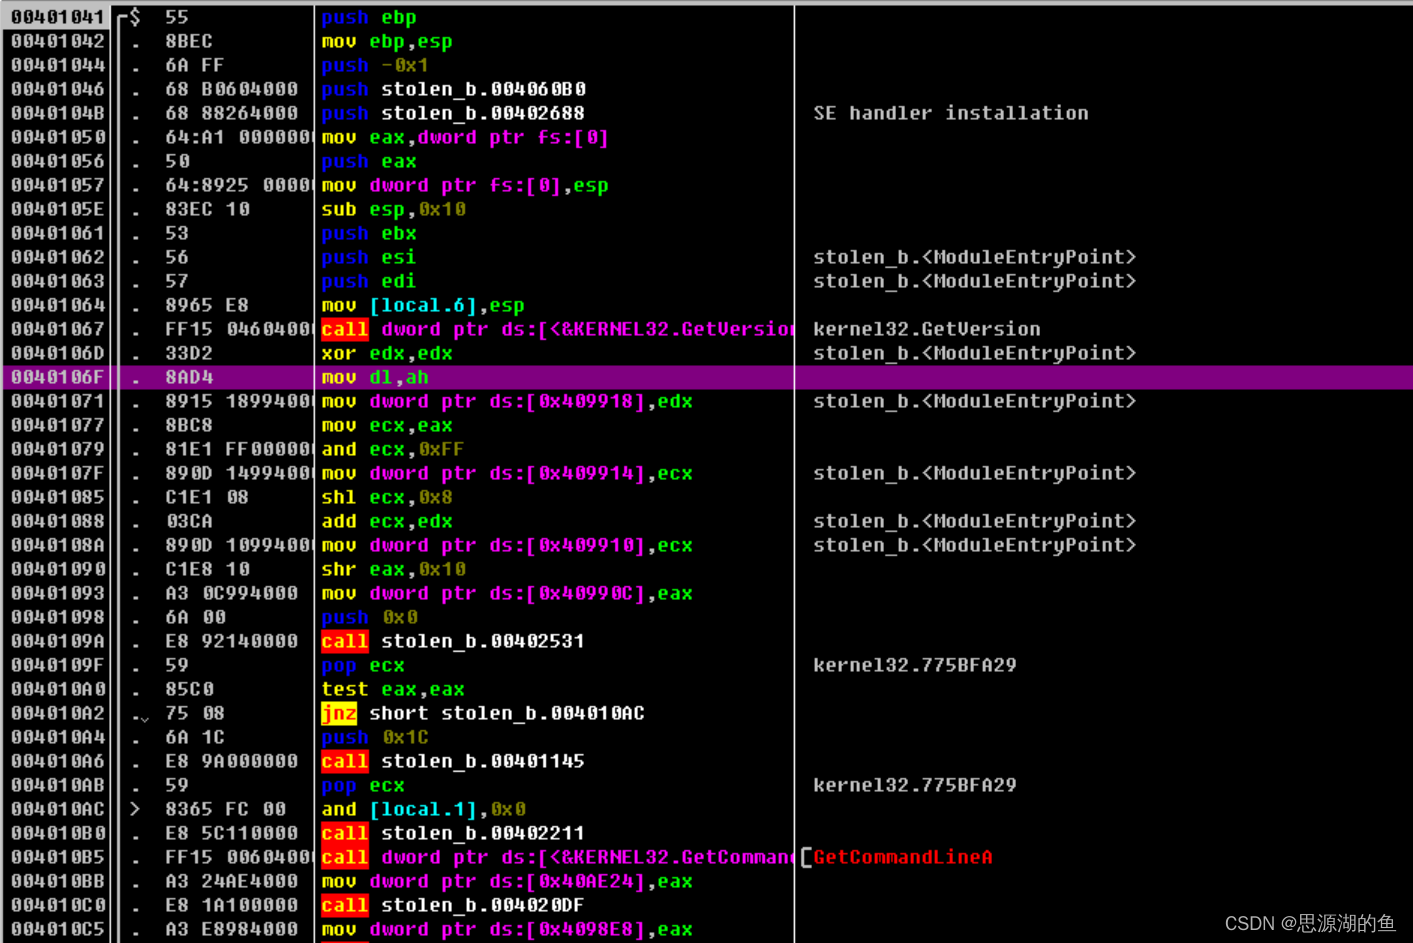Click hex bytes "75 08"
Image resolution: width=1413 pixels, height=943 pixels.
[195, 713]
